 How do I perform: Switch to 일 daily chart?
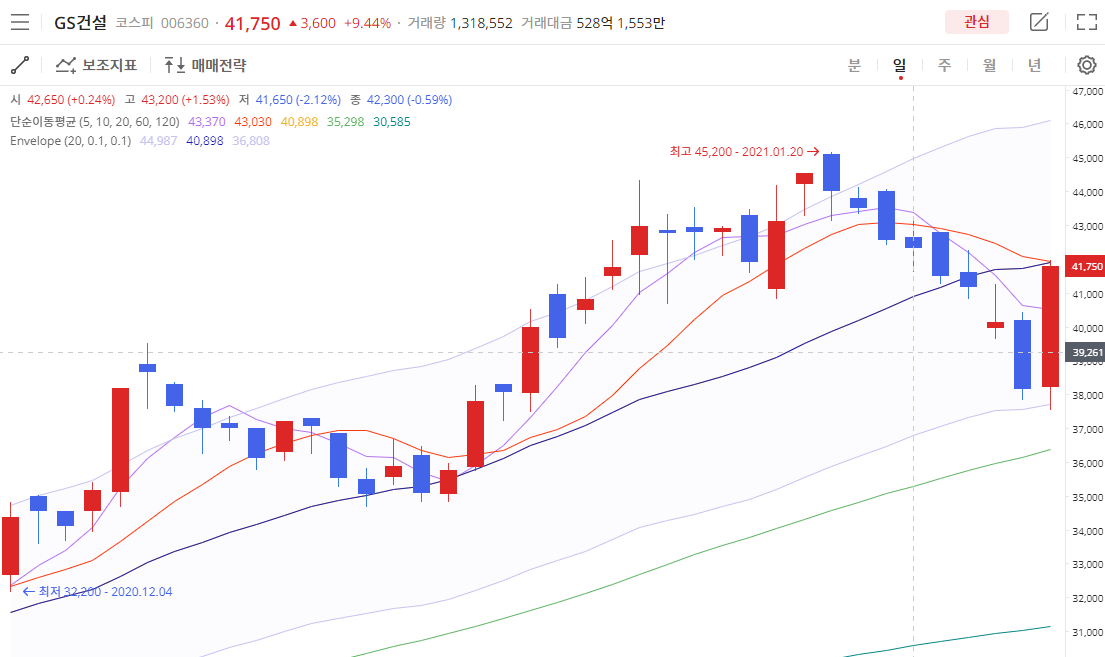[x=900, y=66]
